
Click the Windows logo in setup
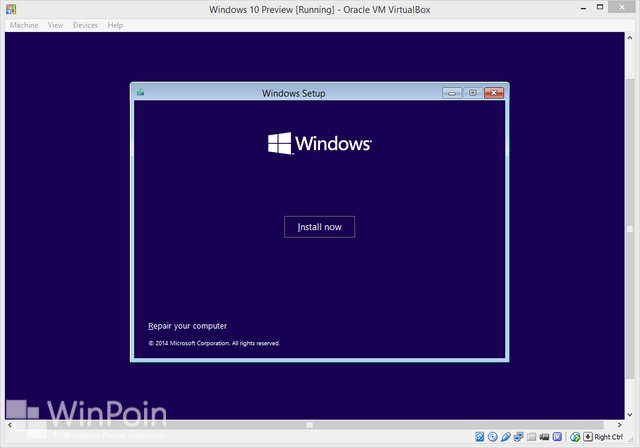click(320, 143)
